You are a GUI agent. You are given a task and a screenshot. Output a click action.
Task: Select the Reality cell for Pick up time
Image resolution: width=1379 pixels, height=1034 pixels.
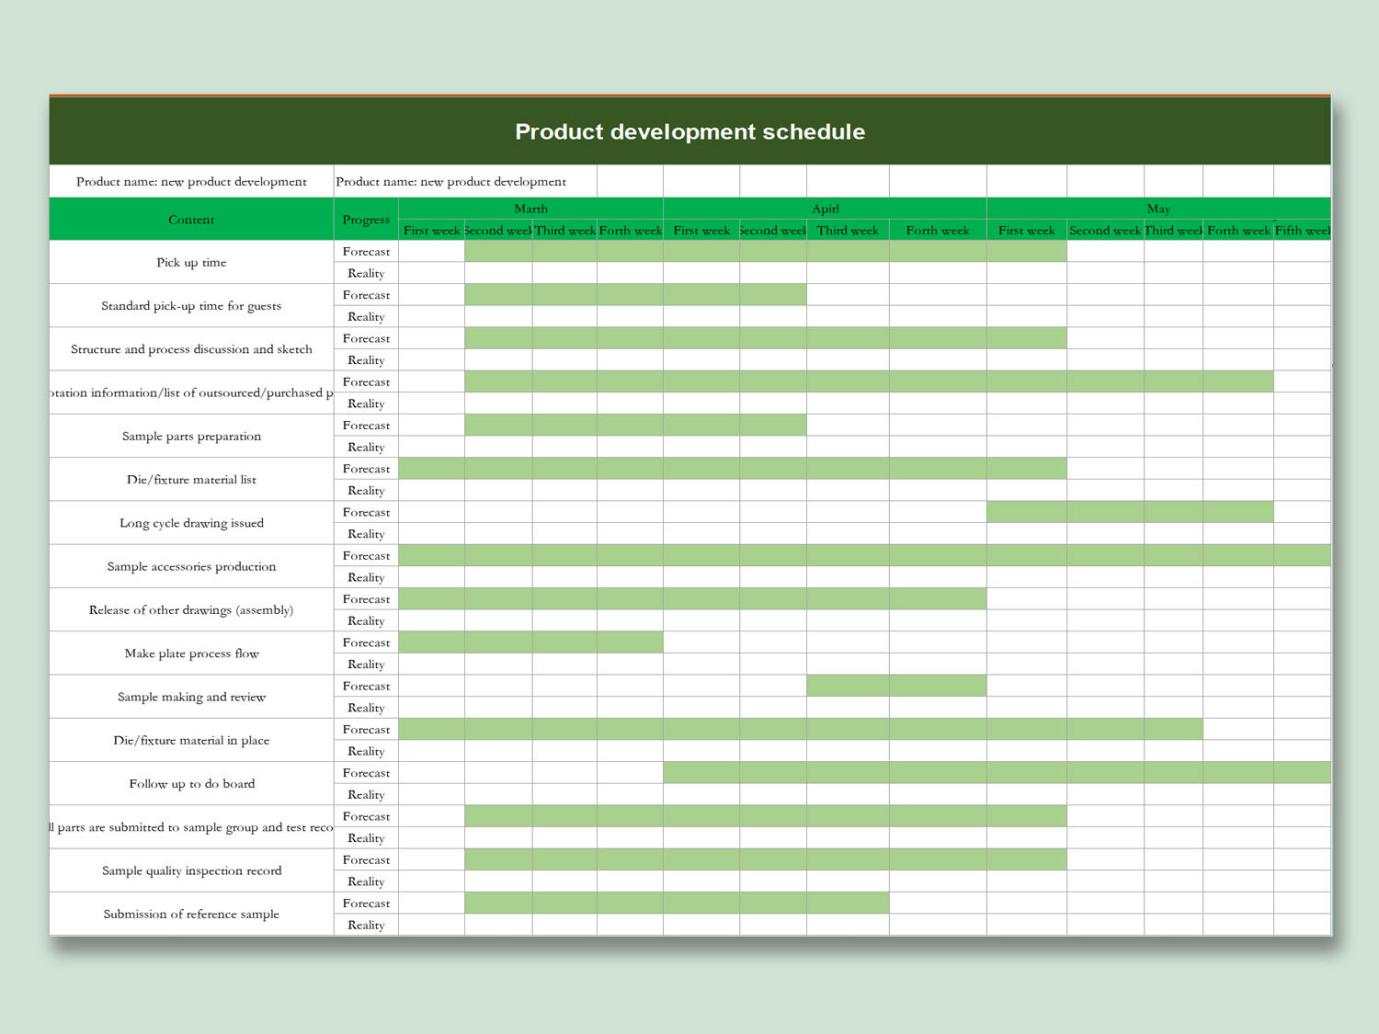pyautogui.click(x=366, y=273)
